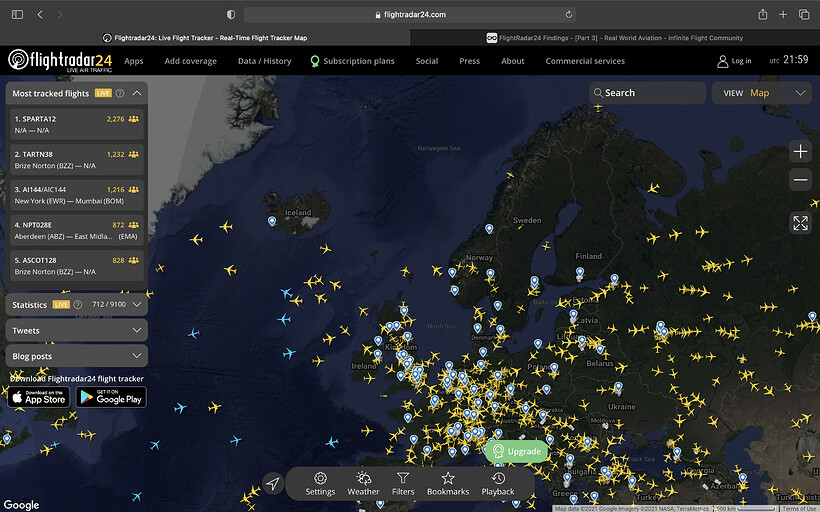Click the Google logo on map
The image size is (820, 512).
21,505
